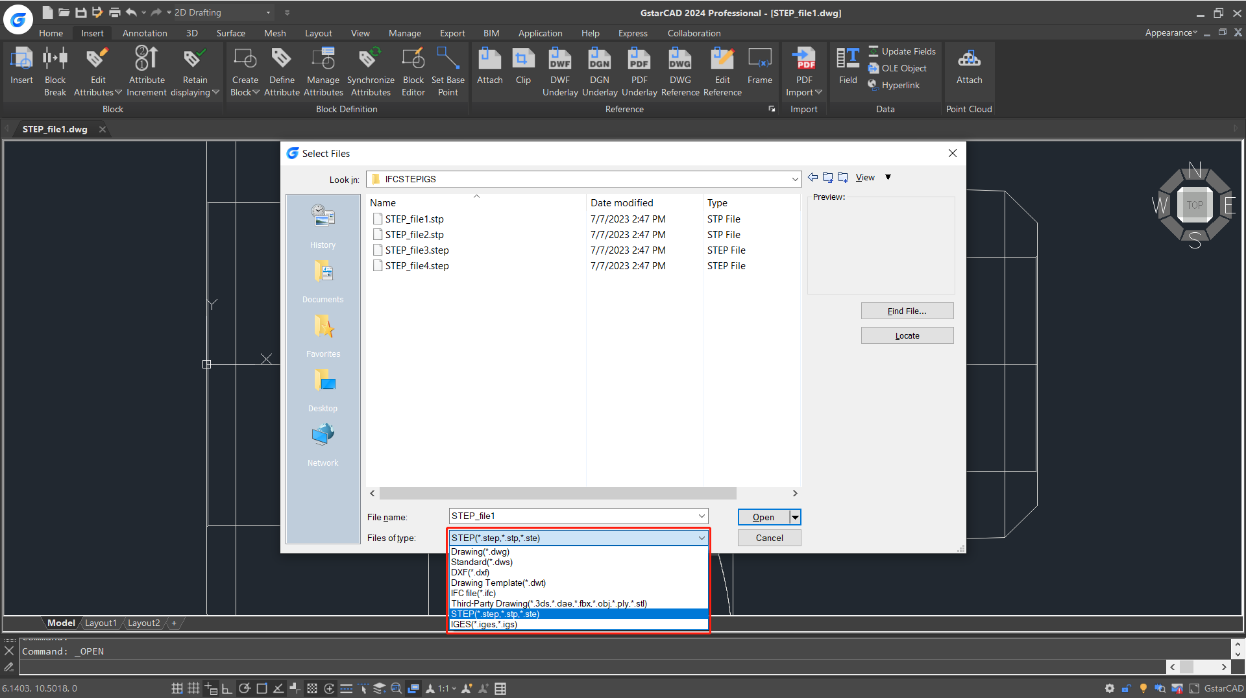Expand the Retain displaying dropdown
This screenshot has width=1246, height=698.
tap(216, 93)
